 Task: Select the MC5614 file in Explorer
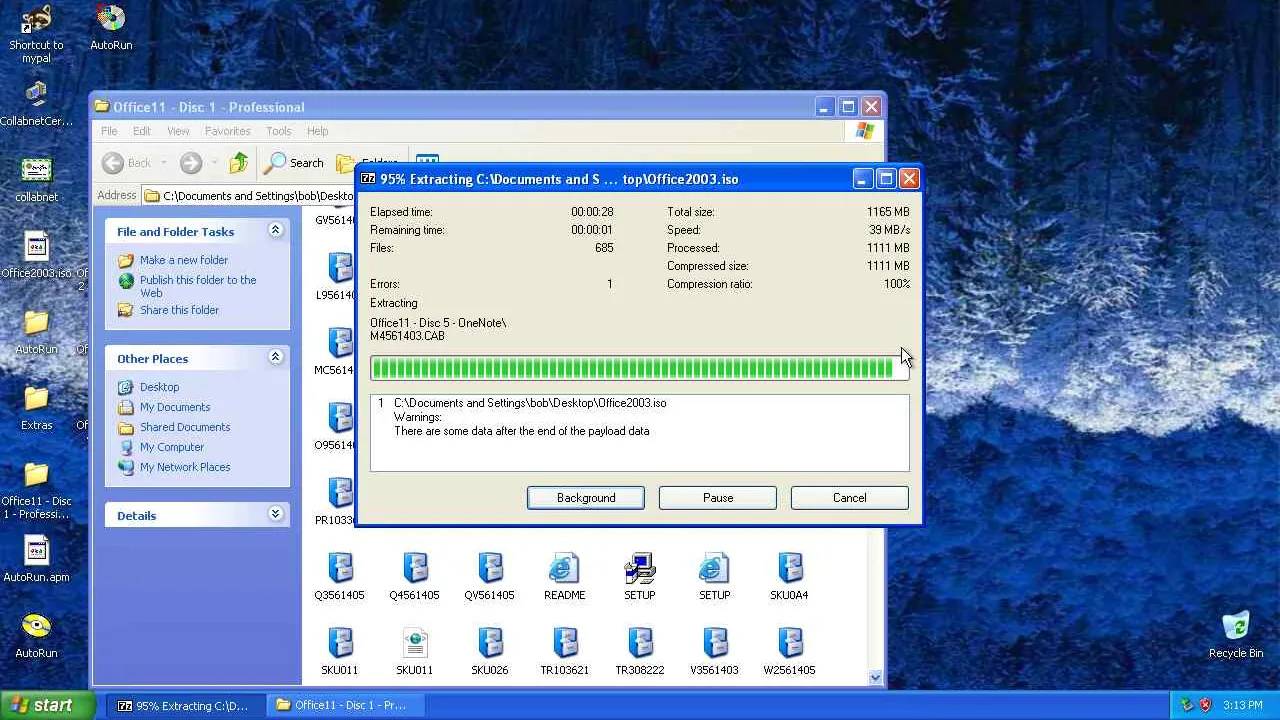(337, 352)
